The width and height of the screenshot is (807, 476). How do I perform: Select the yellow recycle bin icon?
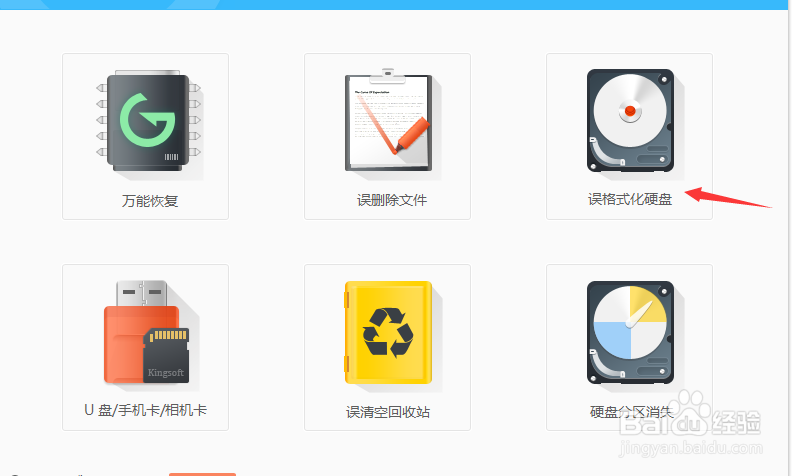tap(388, 332)
